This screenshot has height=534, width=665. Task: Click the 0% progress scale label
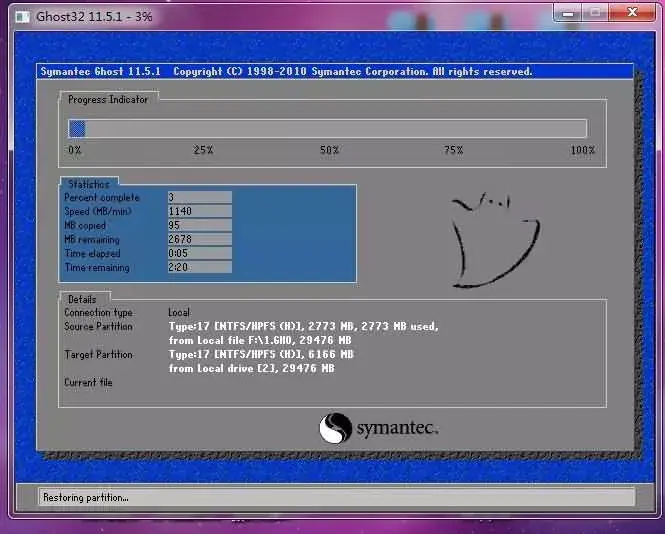pyautogui.click(x=75, y=150)
